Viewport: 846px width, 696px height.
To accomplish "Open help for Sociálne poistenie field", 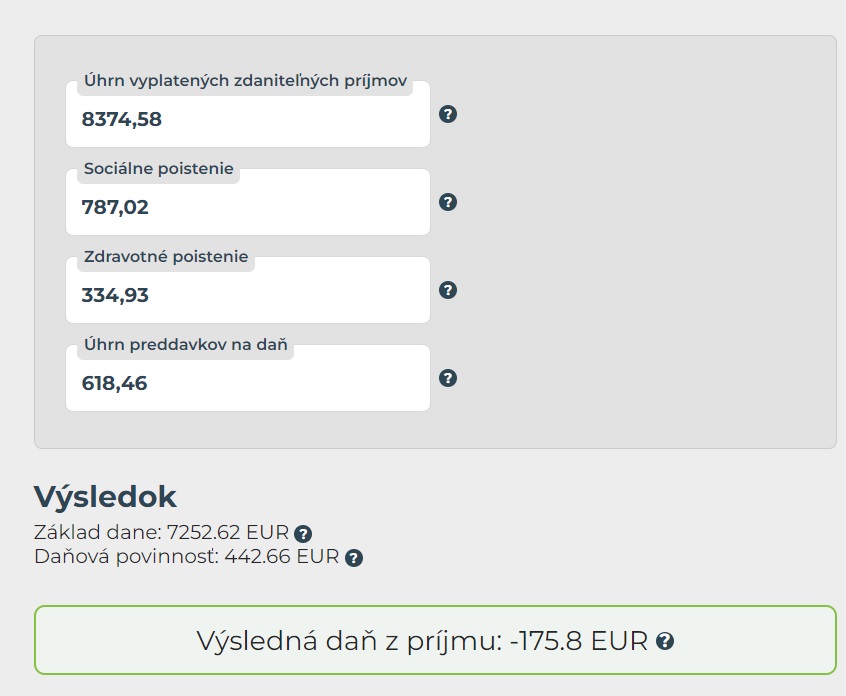I will click(448, 202).
